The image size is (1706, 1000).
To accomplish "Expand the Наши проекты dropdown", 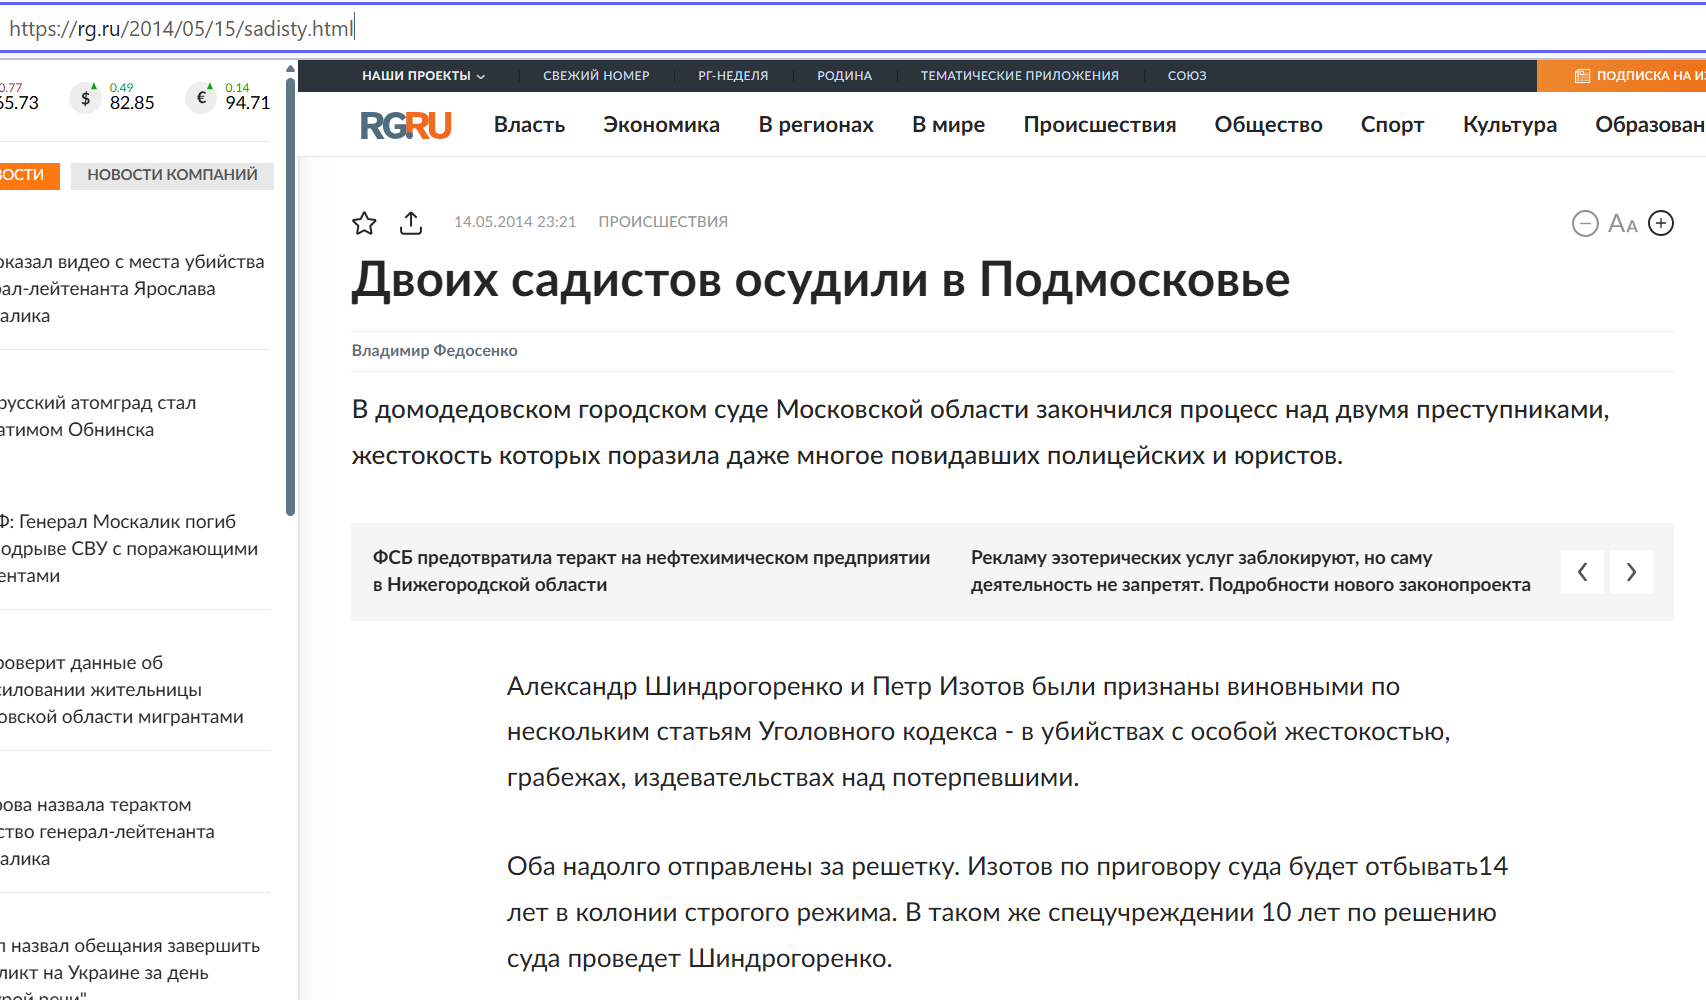I will [423, 76].
